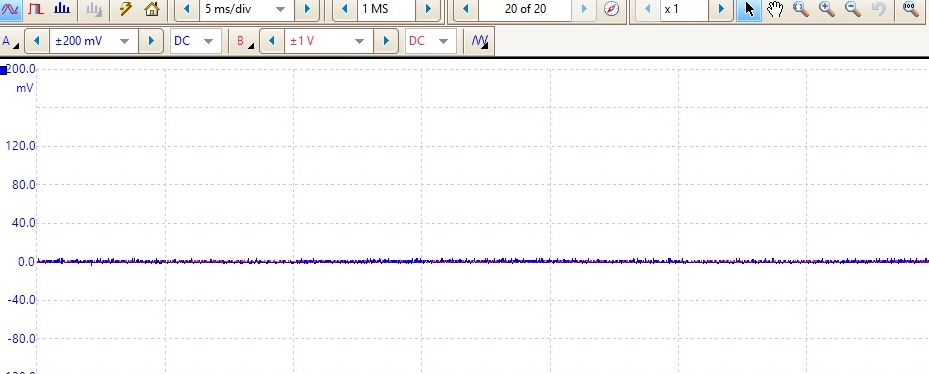Viewport: 929px width, 374px height.
Task: Increase Channel B ±1 V range
Action: tap(386, 41)
